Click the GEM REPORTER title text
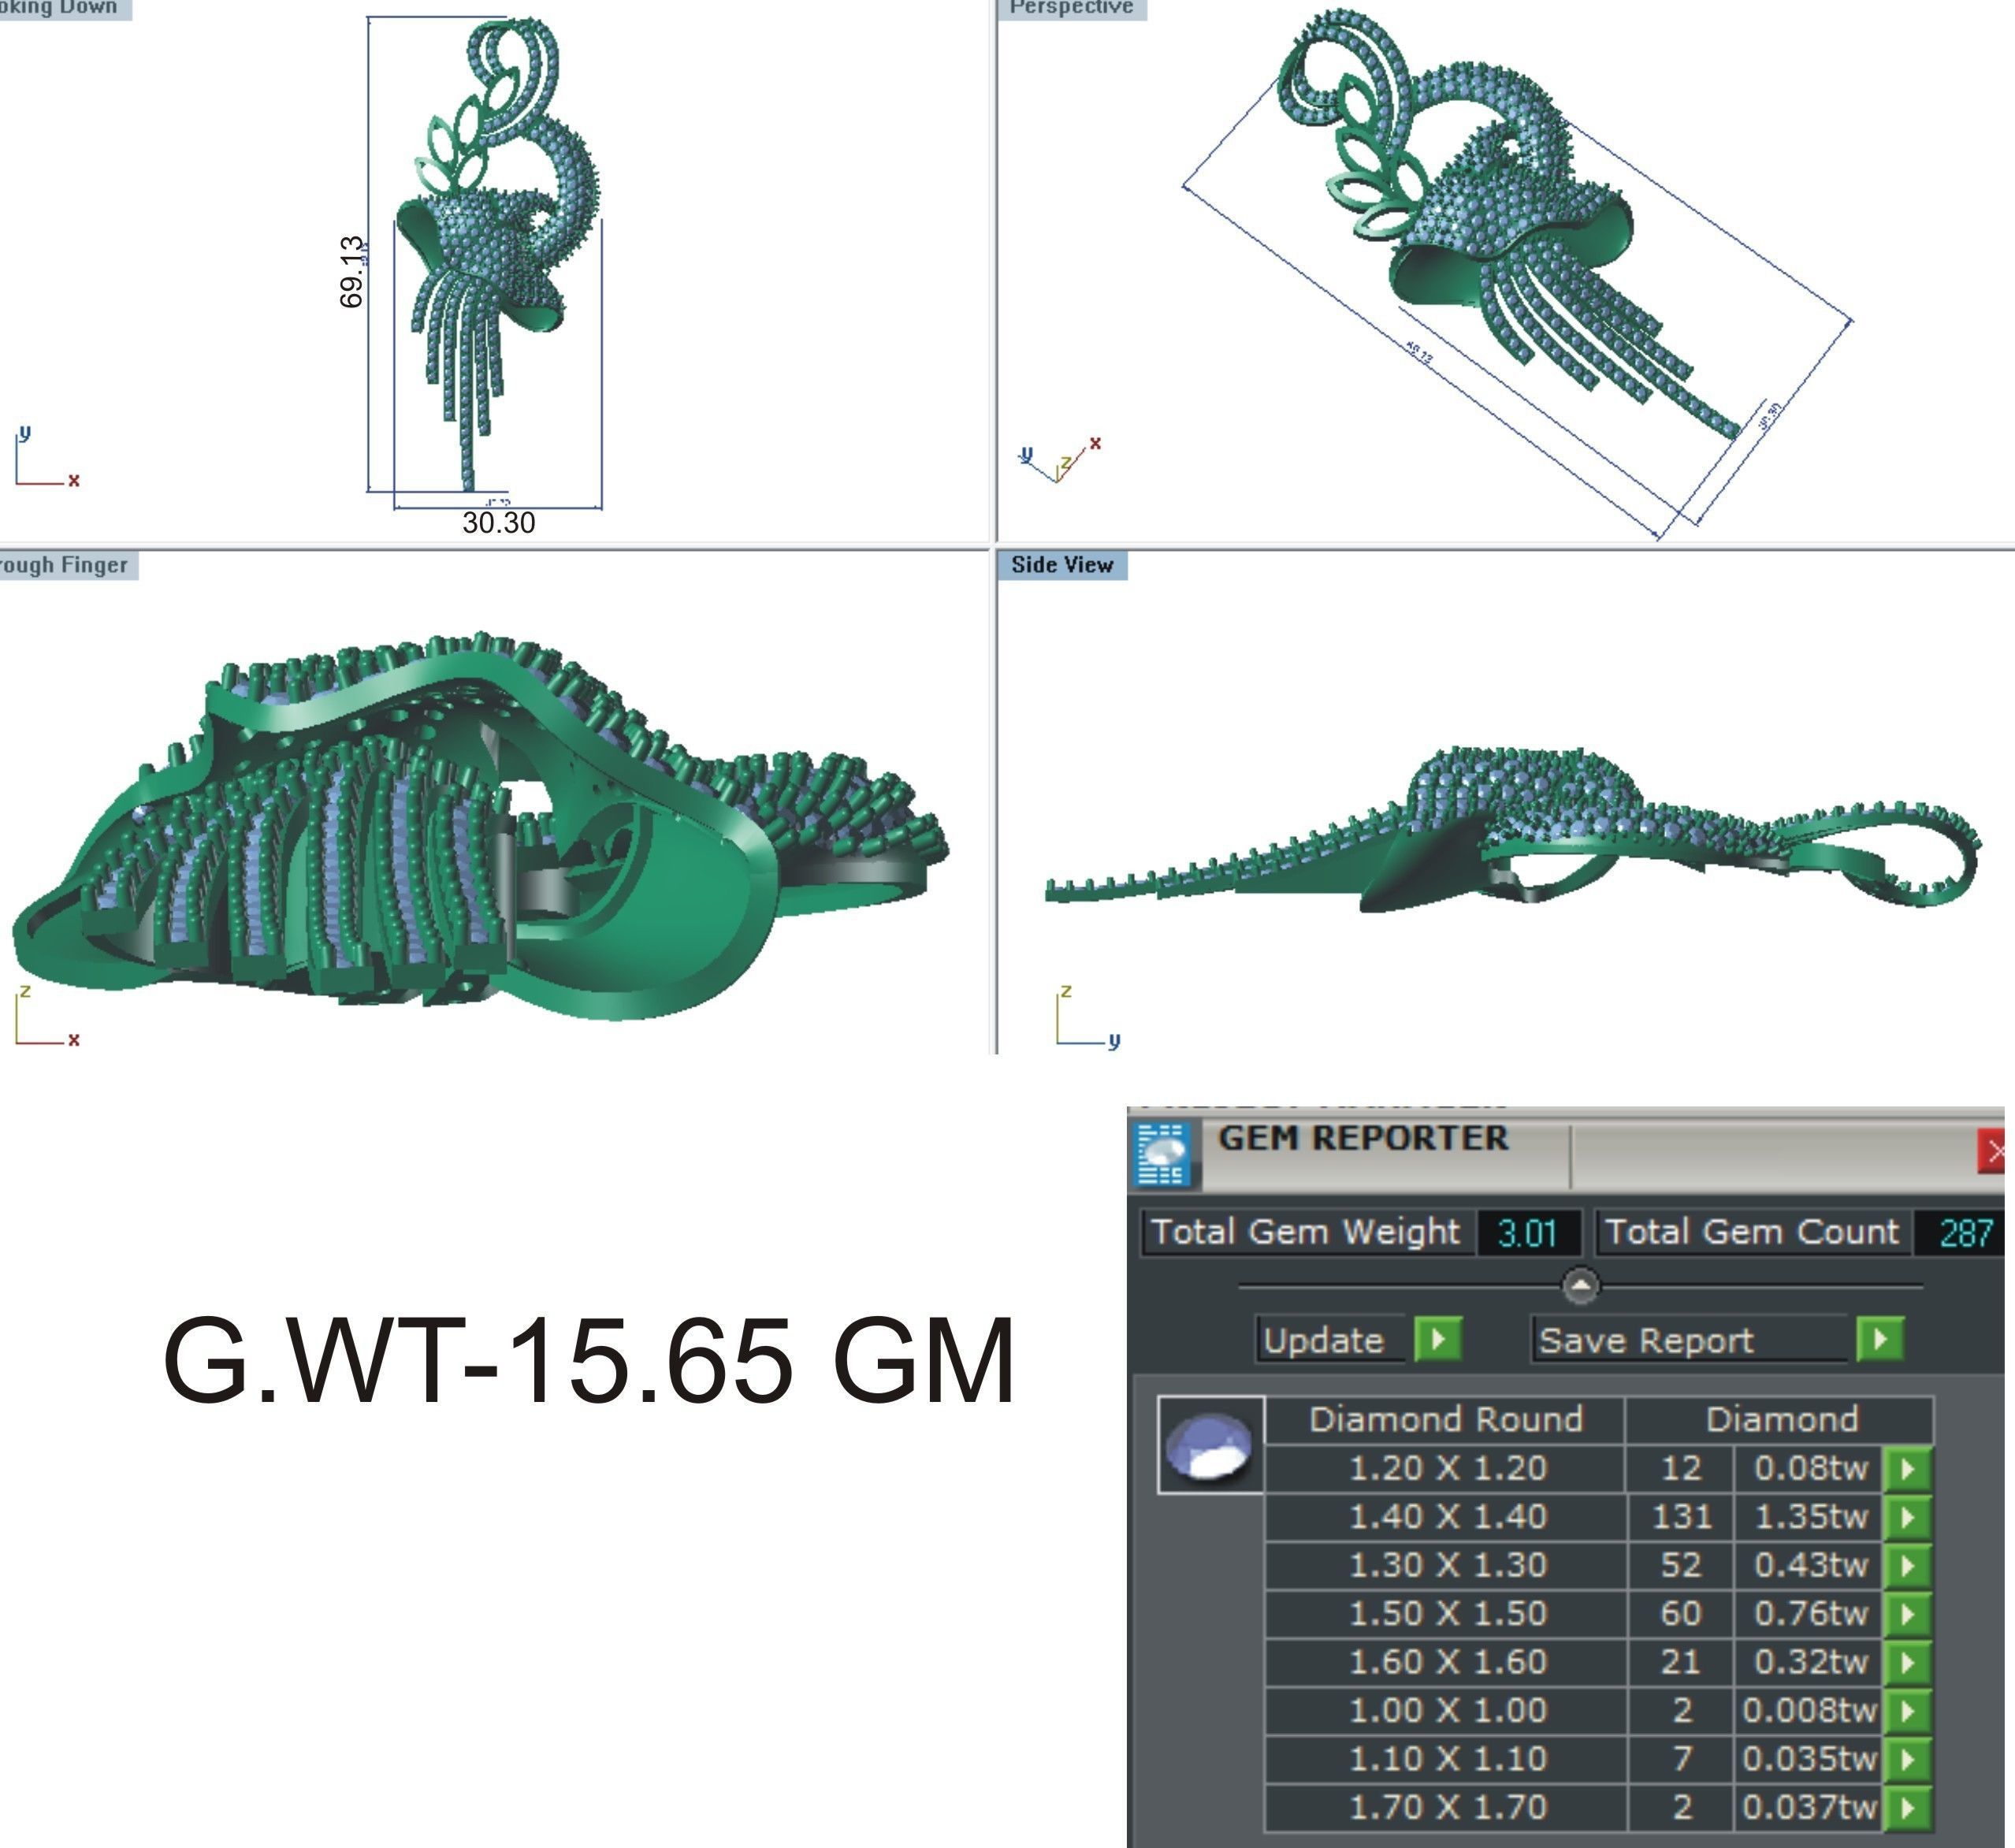 (1363, 1138)
